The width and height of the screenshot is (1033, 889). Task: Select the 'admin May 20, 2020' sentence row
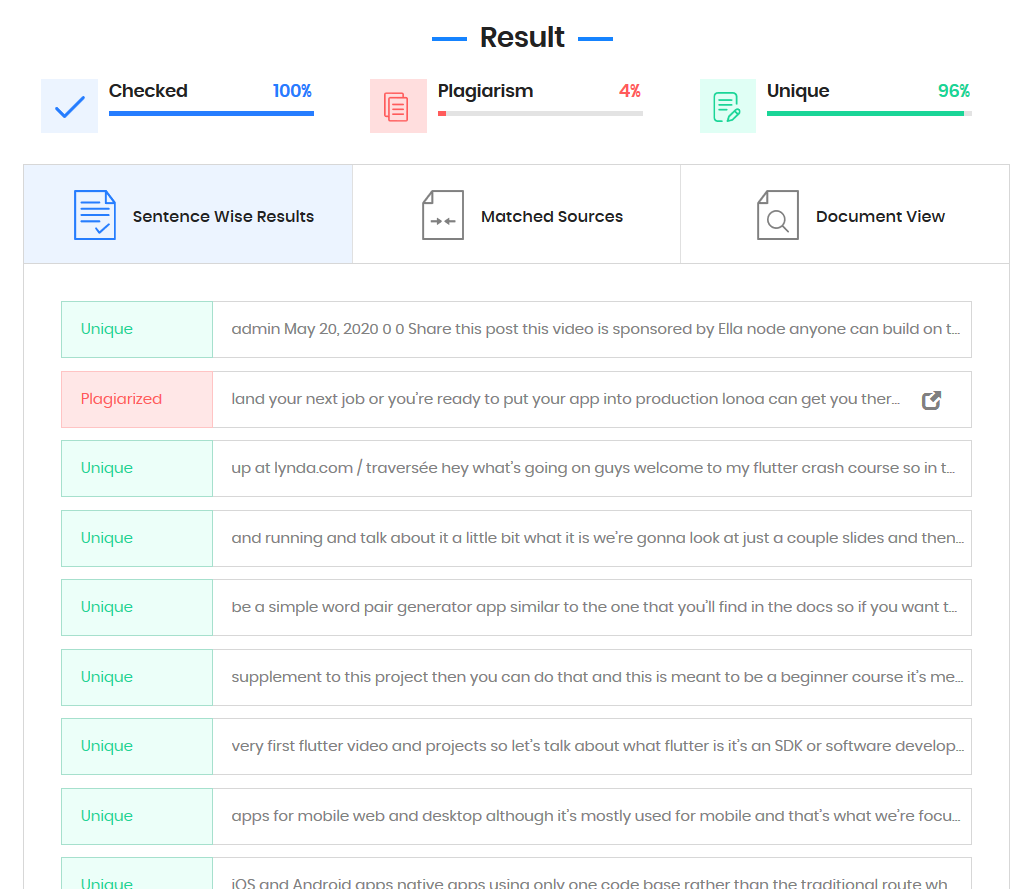516,330
